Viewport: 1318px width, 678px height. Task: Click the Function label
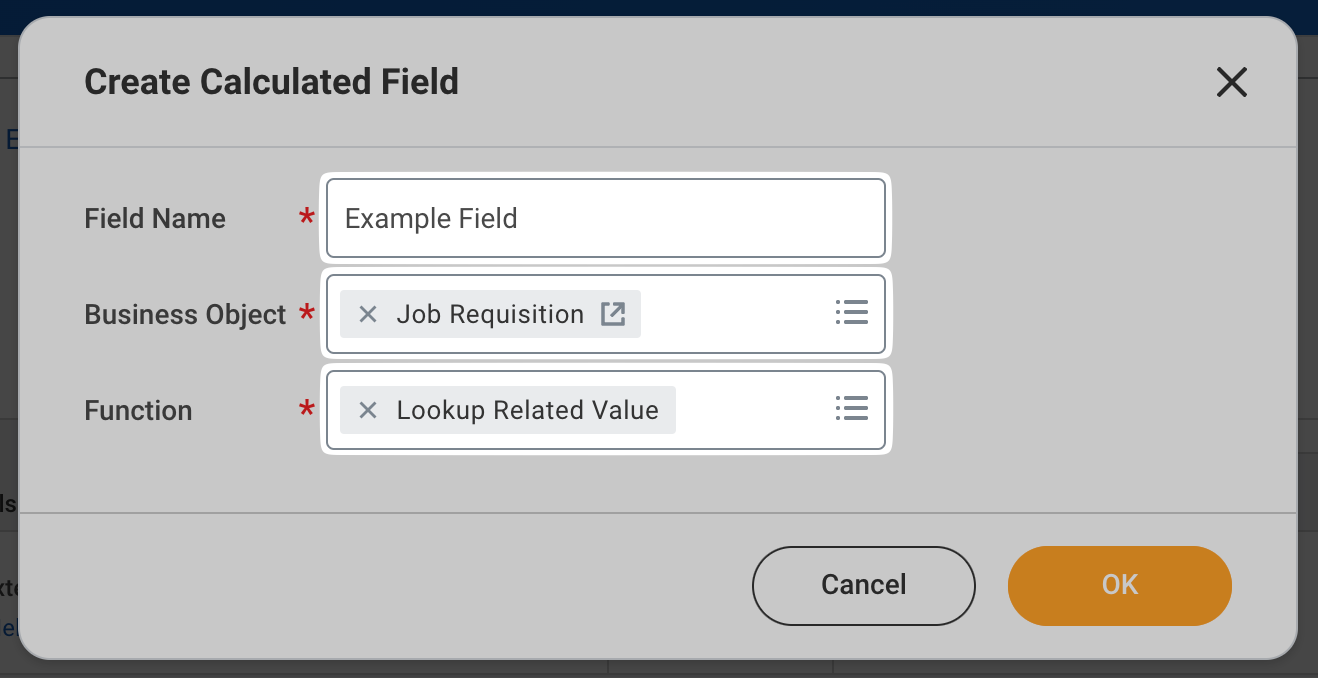pyautogui.click(x=138, y=411)
